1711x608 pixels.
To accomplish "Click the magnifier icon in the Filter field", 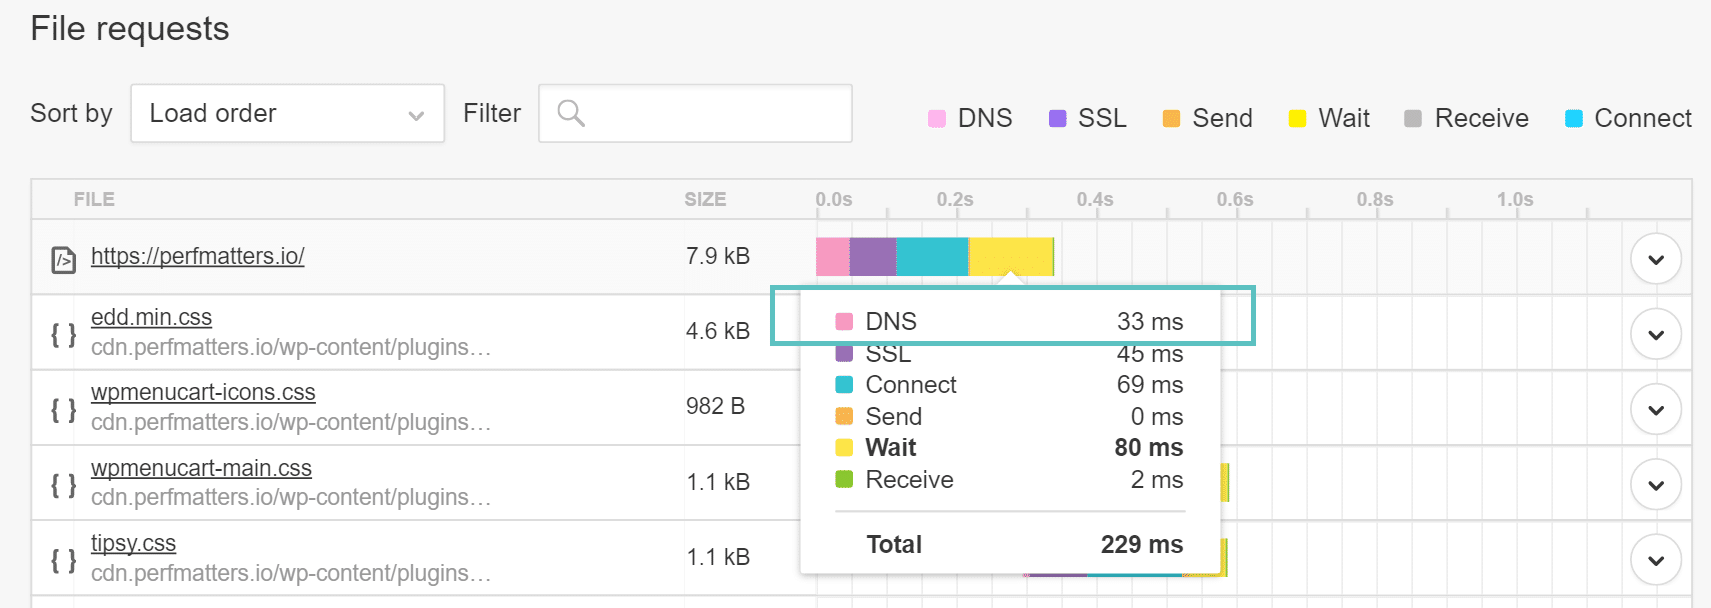I will coord(571,114).
